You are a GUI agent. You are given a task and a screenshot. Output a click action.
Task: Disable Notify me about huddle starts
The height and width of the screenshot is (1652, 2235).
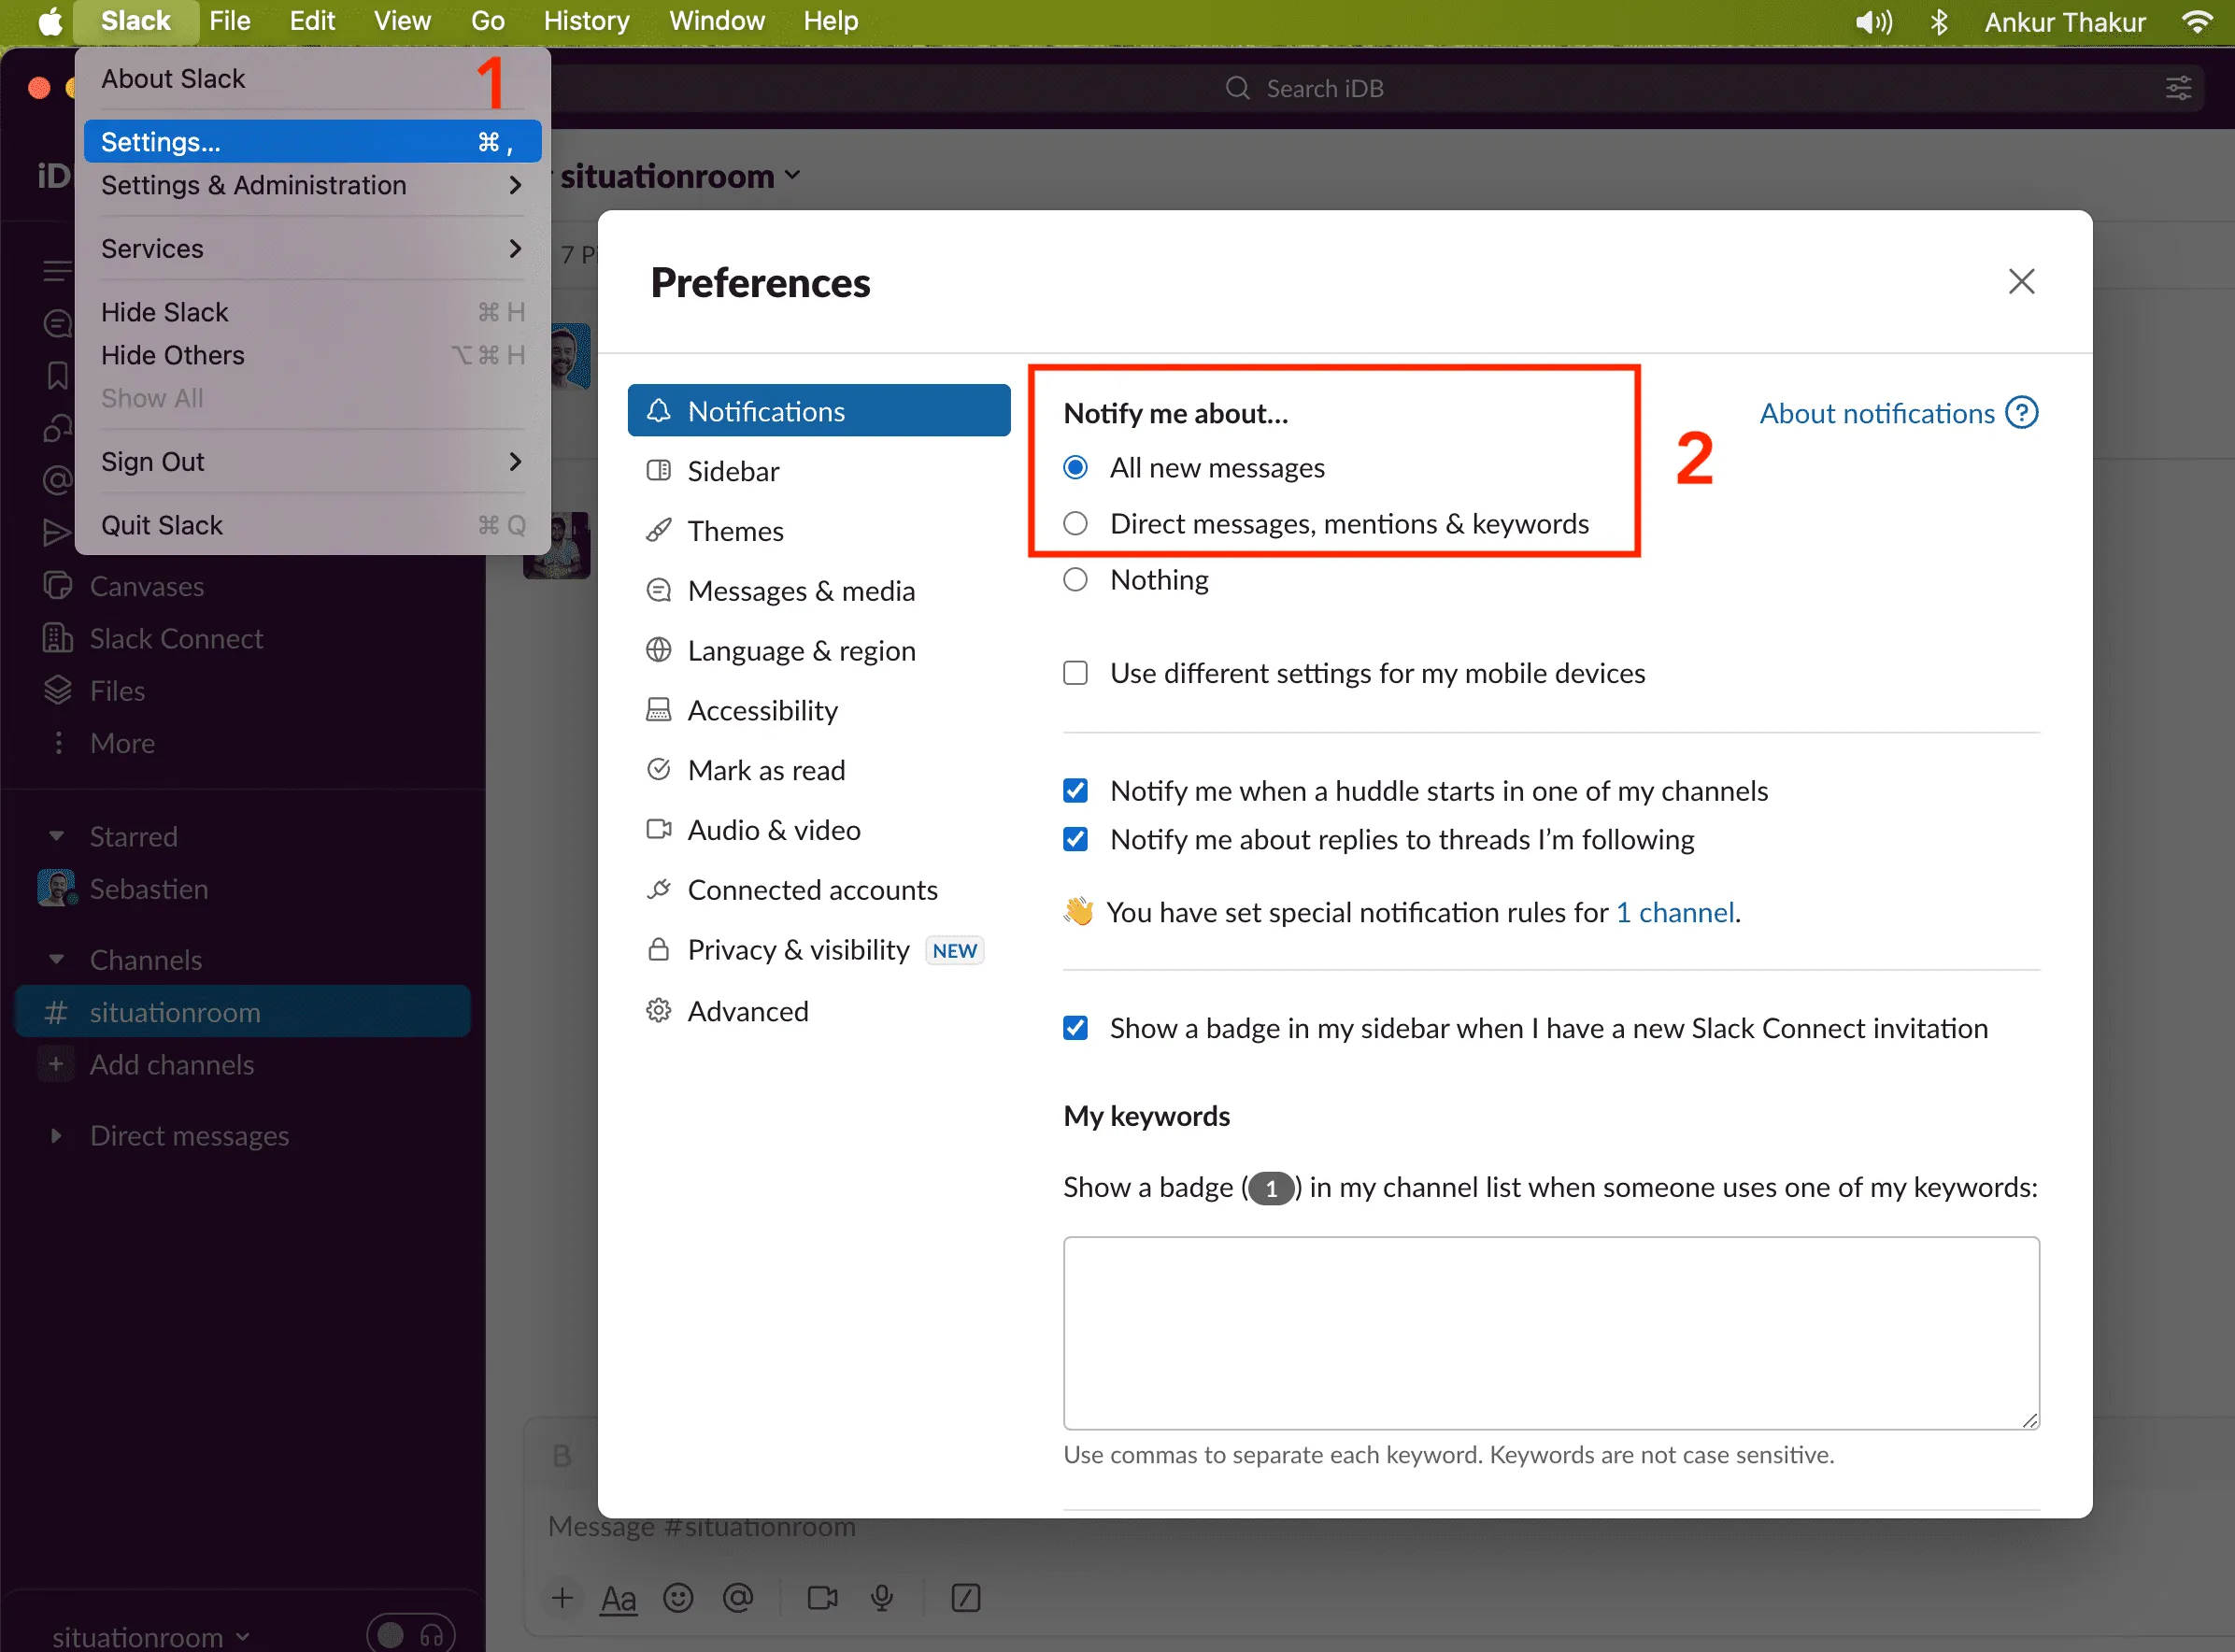[1075, 790]
